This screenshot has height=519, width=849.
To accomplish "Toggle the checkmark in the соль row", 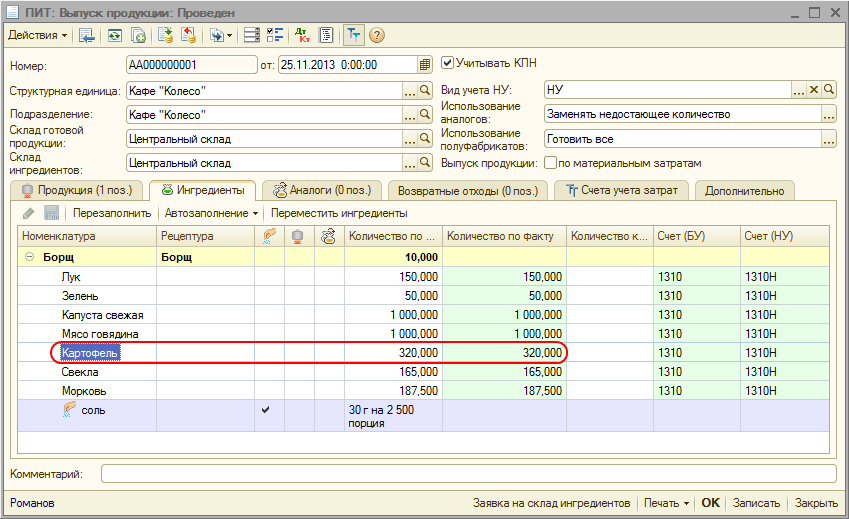I will 265,410.
